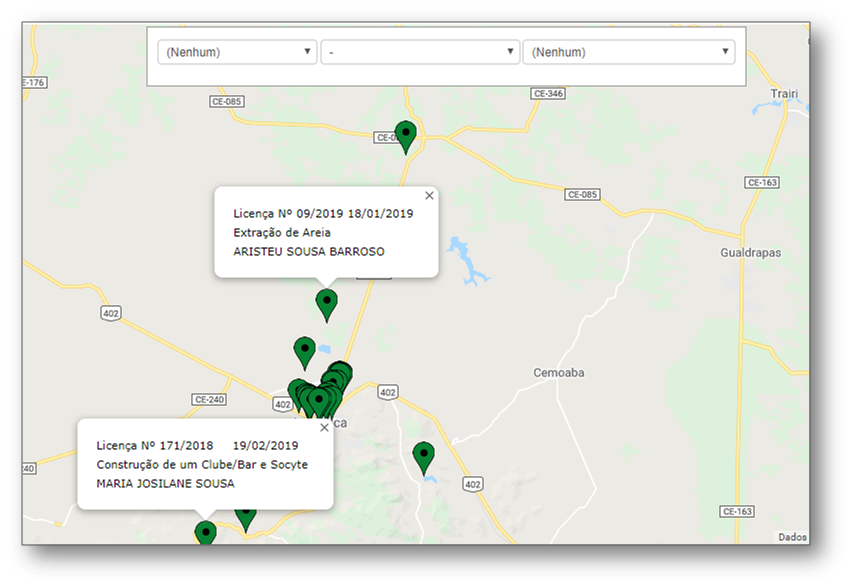
Task: Select the green marker below the Extração de Areia popup
Action: coord(326,303)
